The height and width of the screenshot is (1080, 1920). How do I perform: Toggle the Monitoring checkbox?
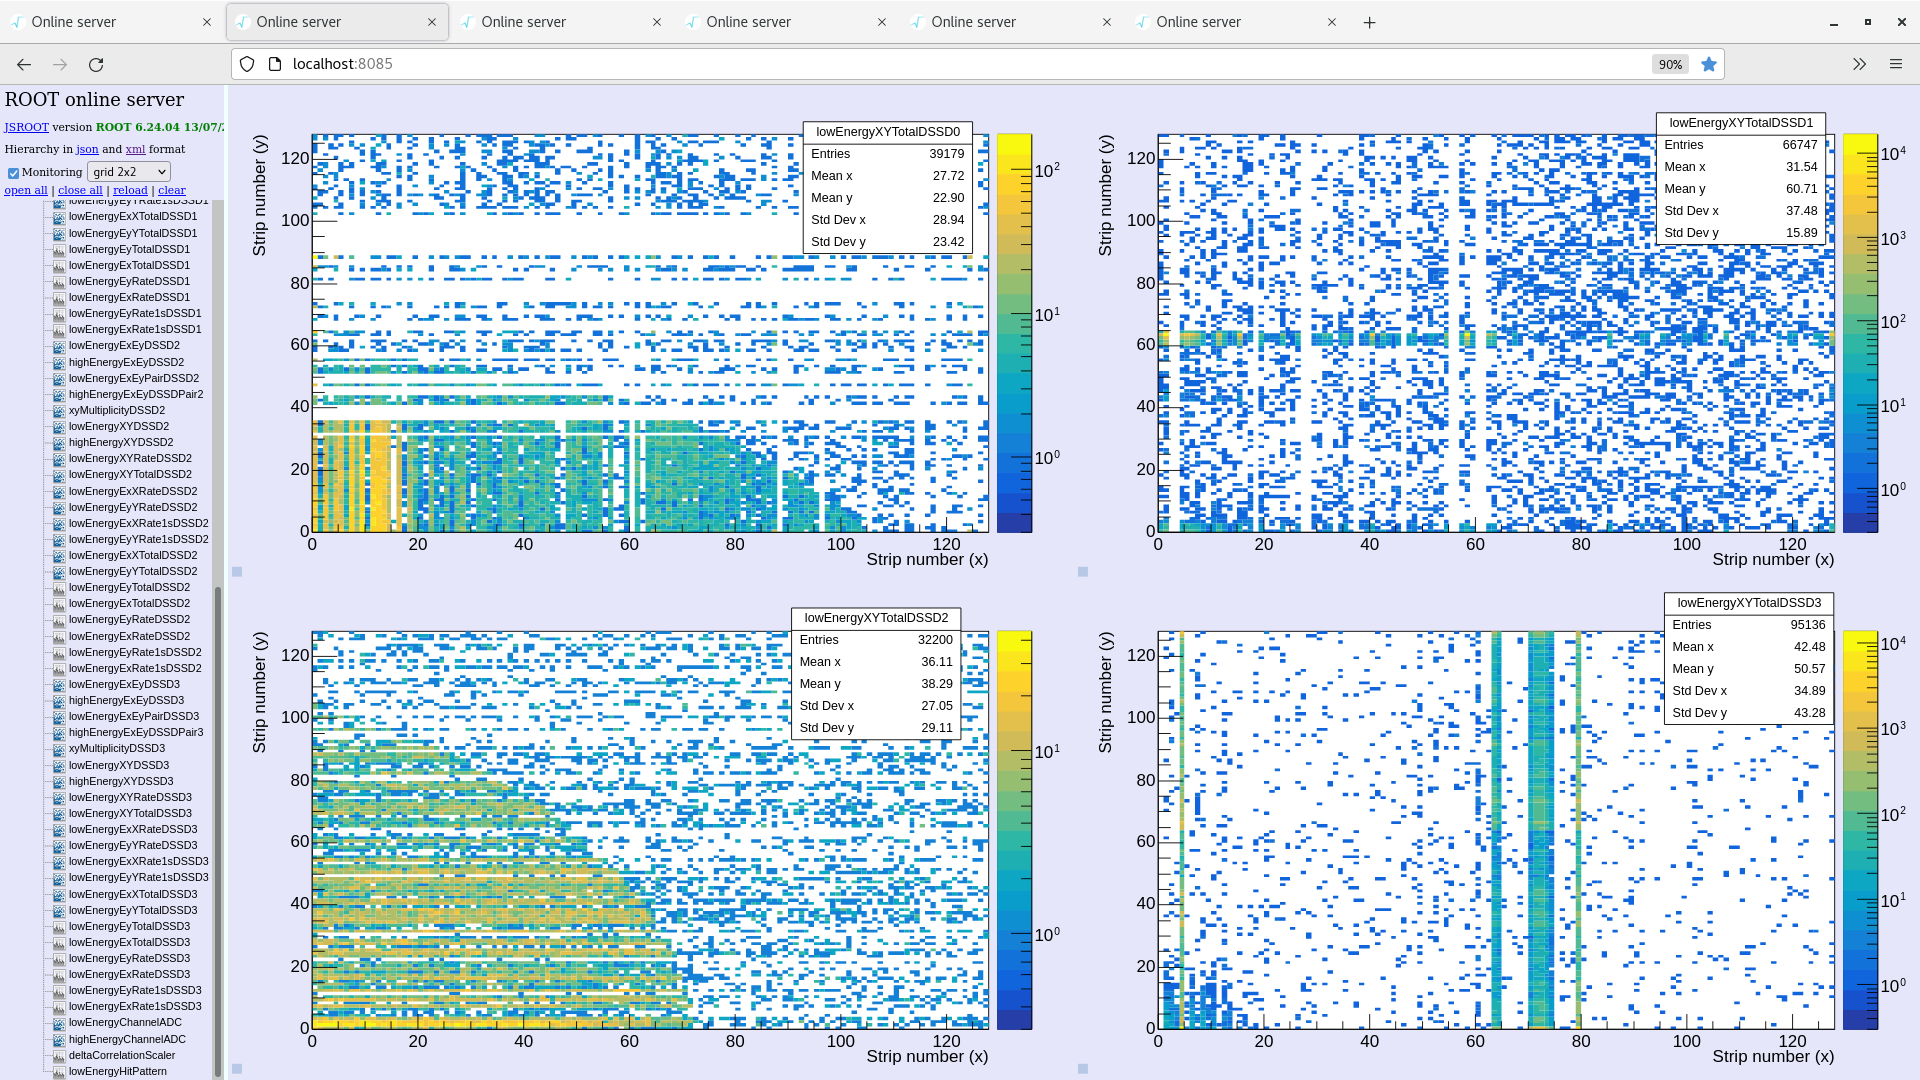click(13, 173)
